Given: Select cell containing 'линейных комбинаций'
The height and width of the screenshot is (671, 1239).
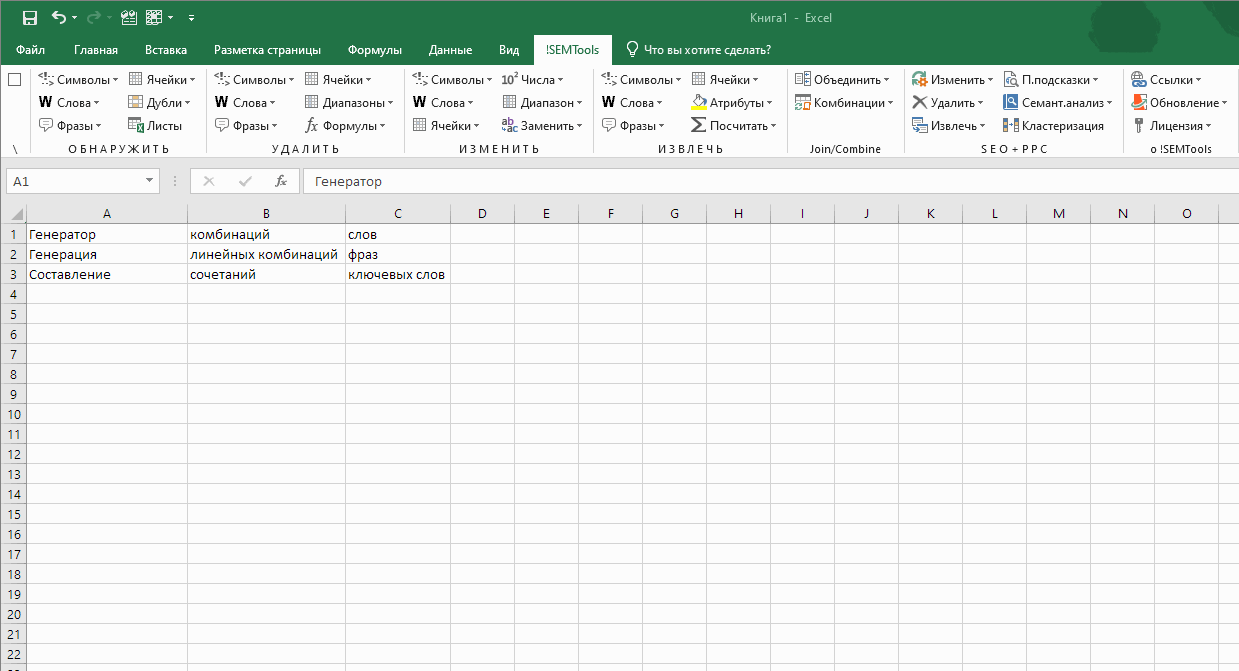Looking at the screenshot, I should (266, 254).
